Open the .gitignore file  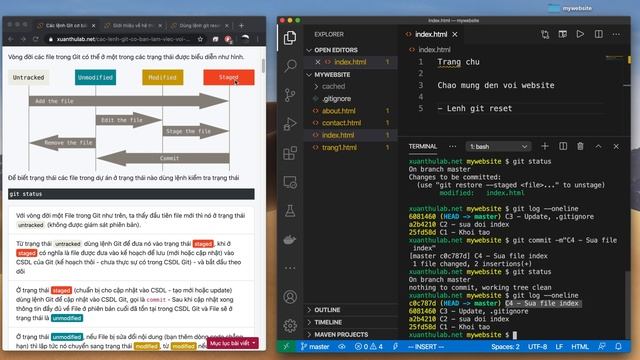point(336,98)
